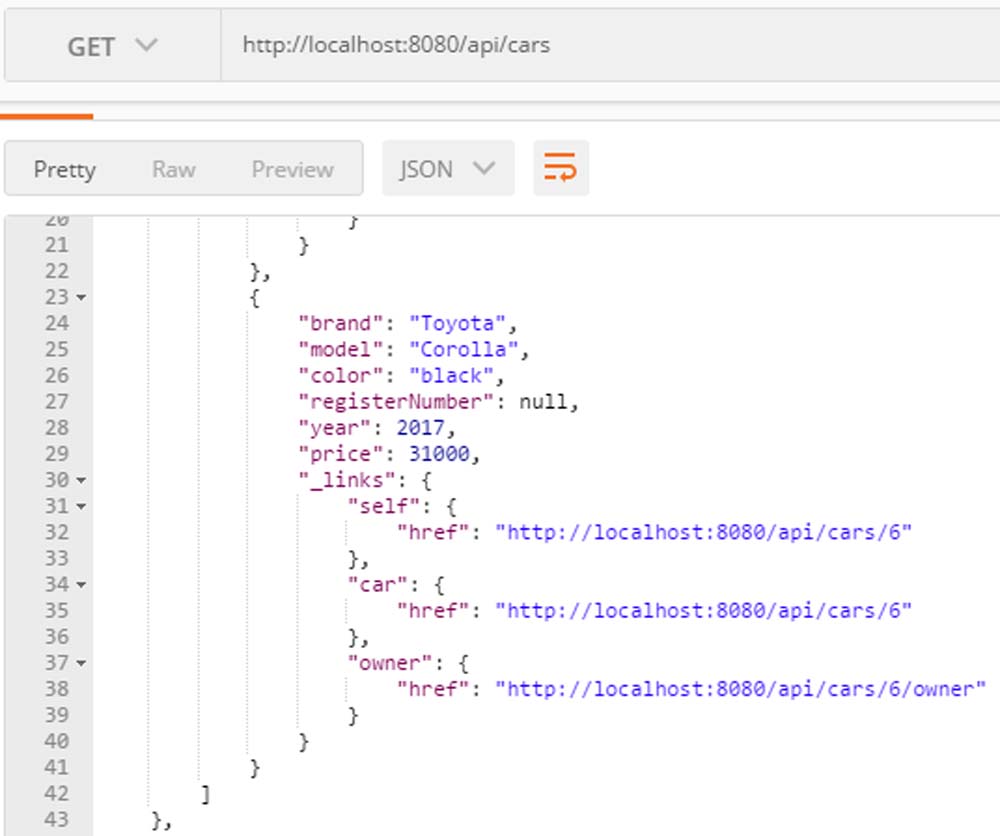The height and width of the screenshot is (836, 1000).
Task: Collapse the _links block at line 30
Action: tap(81, 481)
